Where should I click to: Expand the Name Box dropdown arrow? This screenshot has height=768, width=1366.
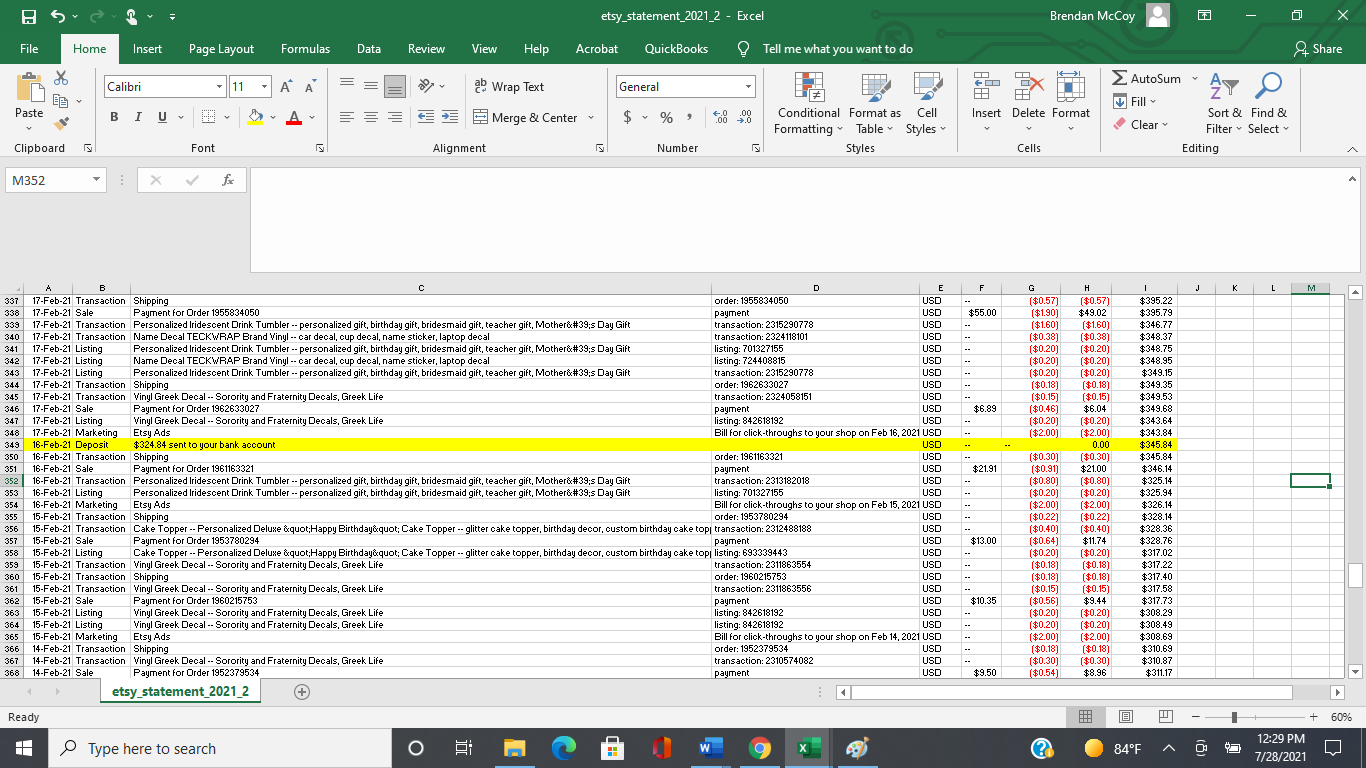click(x=96, y=180)
